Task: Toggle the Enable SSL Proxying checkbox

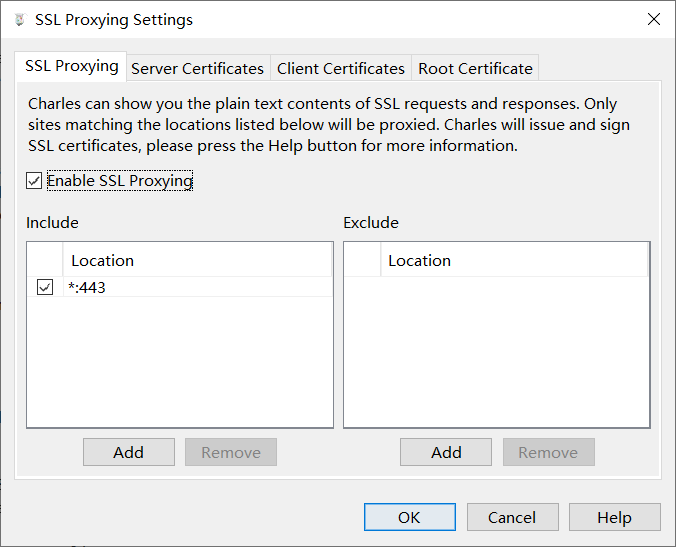Action: click(35, 181)
